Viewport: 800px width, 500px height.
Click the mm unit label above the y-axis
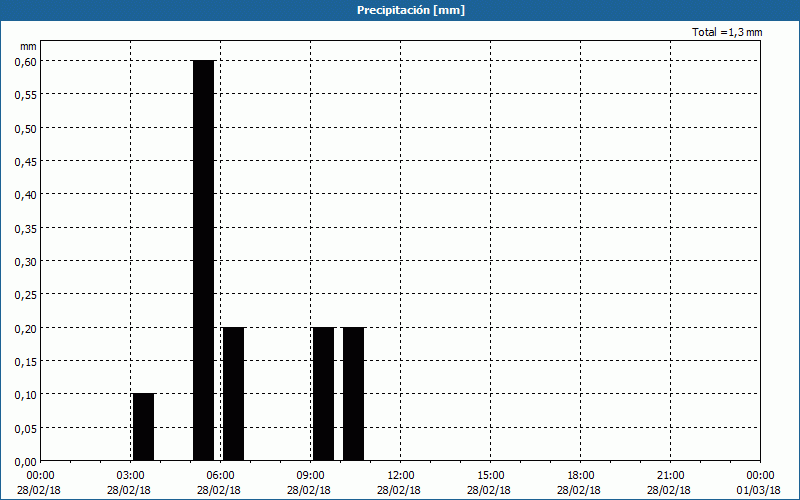tap(28, 46)
